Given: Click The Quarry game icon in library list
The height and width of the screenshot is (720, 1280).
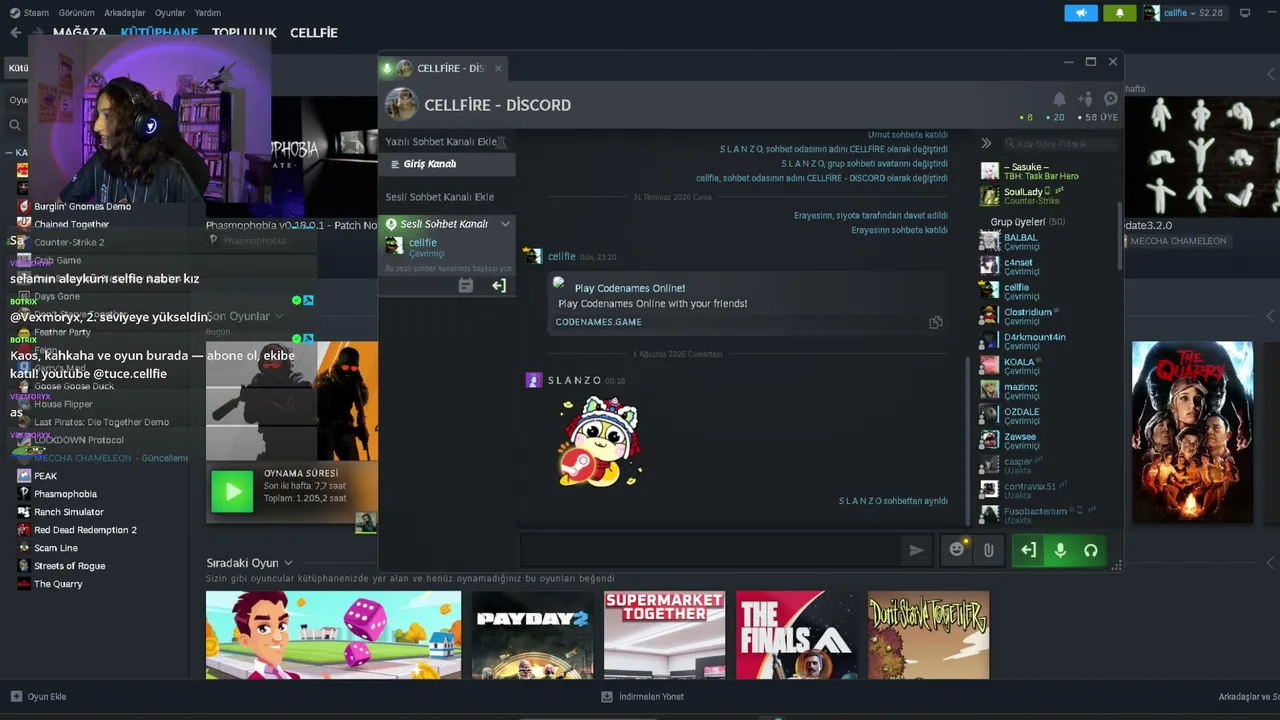Looking at the screenshot, I should pos(24,584).
